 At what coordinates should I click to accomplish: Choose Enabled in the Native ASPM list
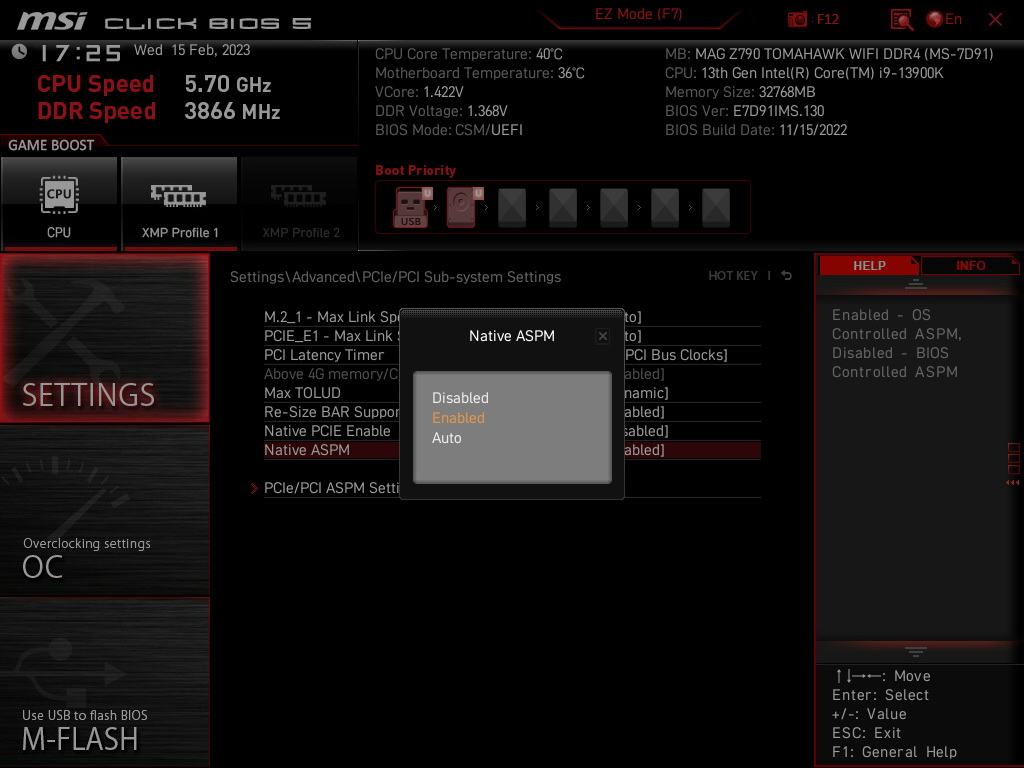coord(458,418)
